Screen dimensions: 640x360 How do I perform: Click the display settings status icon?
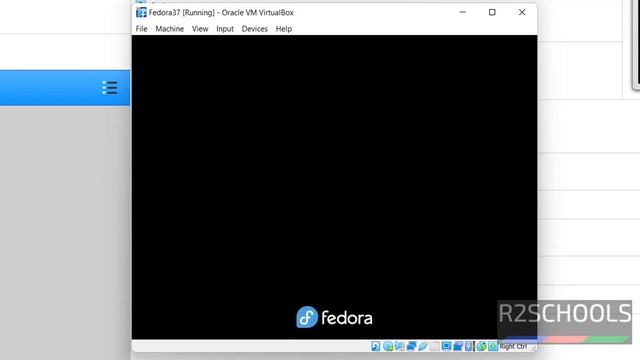click(x=446, y=346)
